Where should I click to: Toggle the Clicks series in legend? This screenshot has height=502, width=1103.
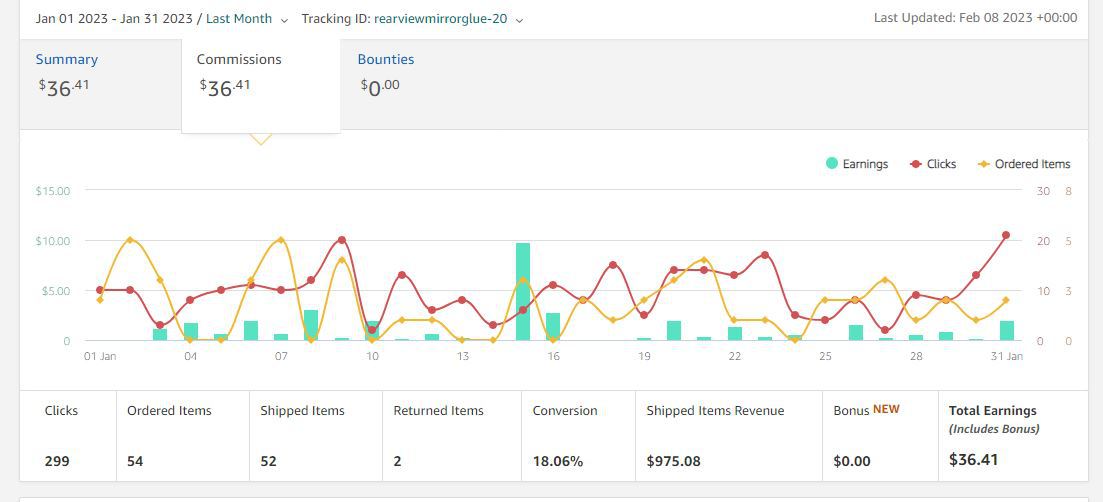coord(933,164)
